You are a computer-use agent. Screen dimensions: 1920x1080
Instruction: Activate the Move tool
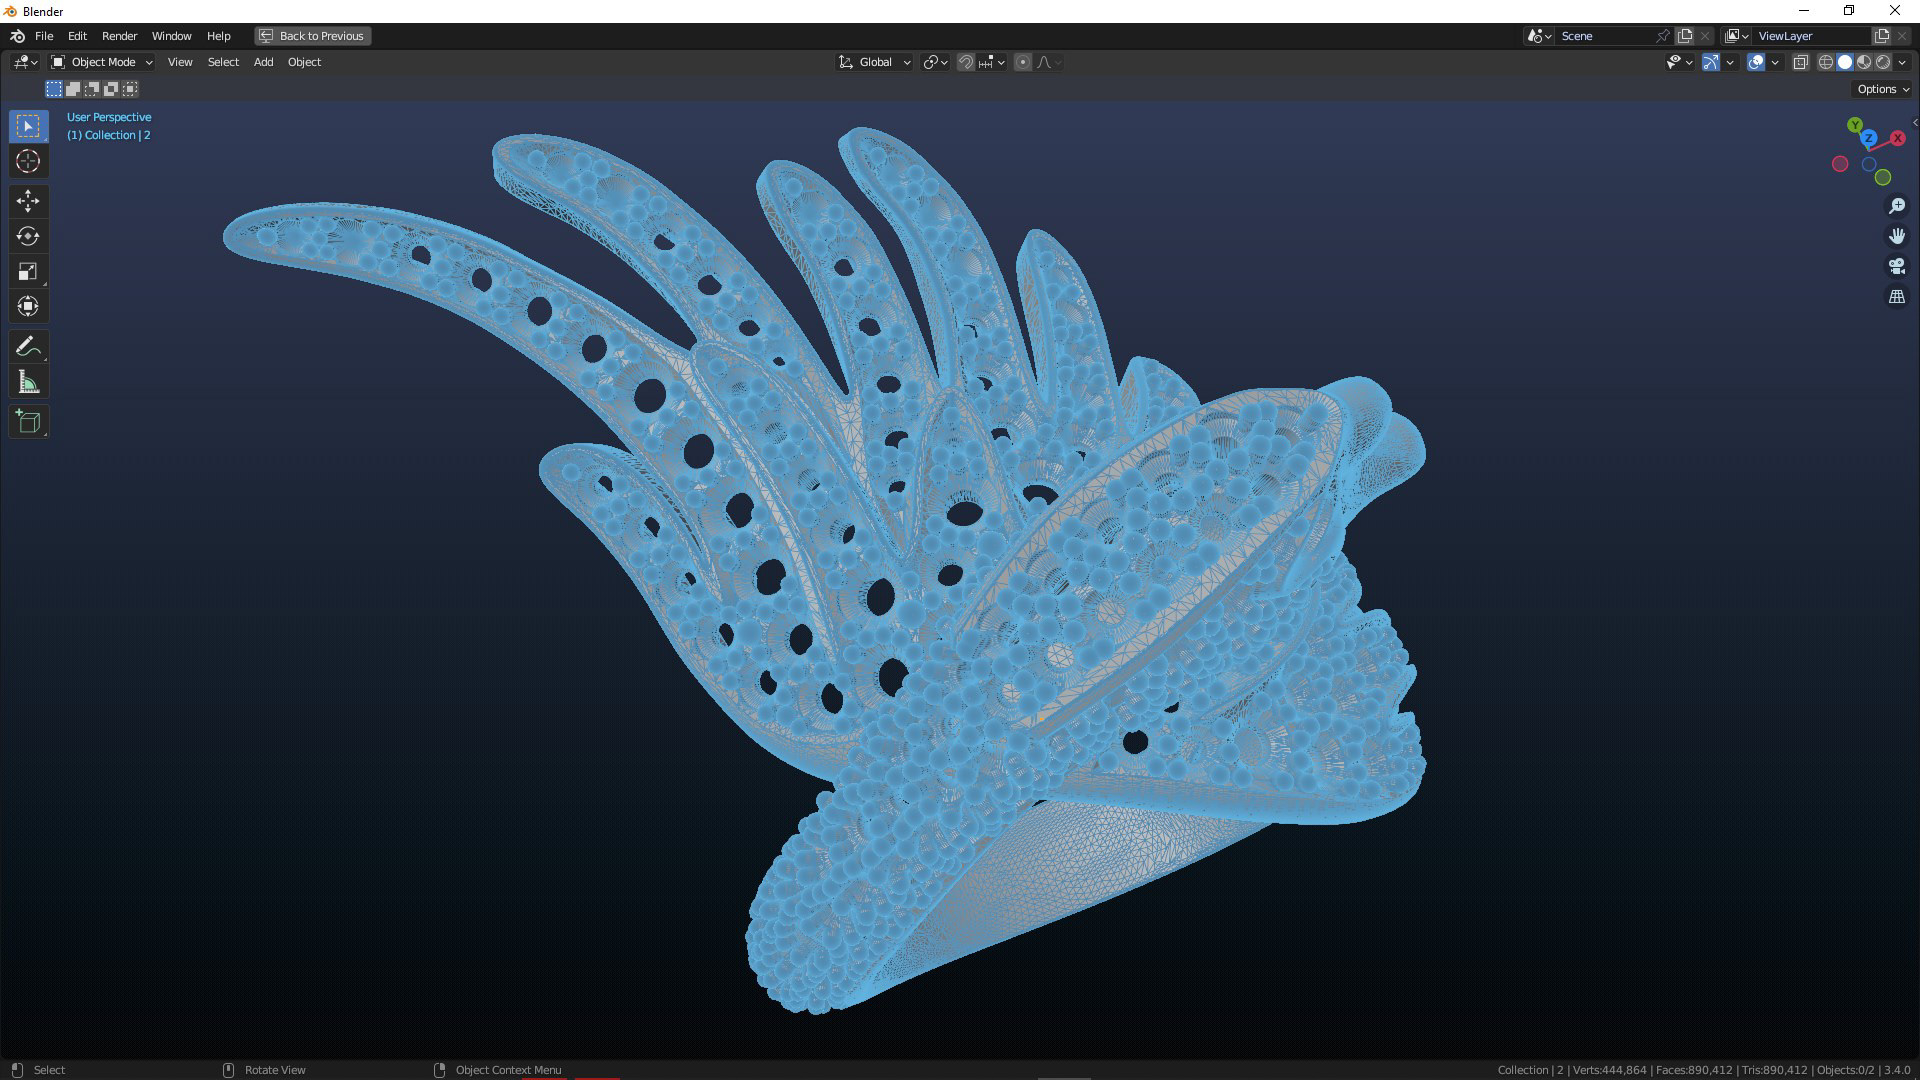(28, 201)
